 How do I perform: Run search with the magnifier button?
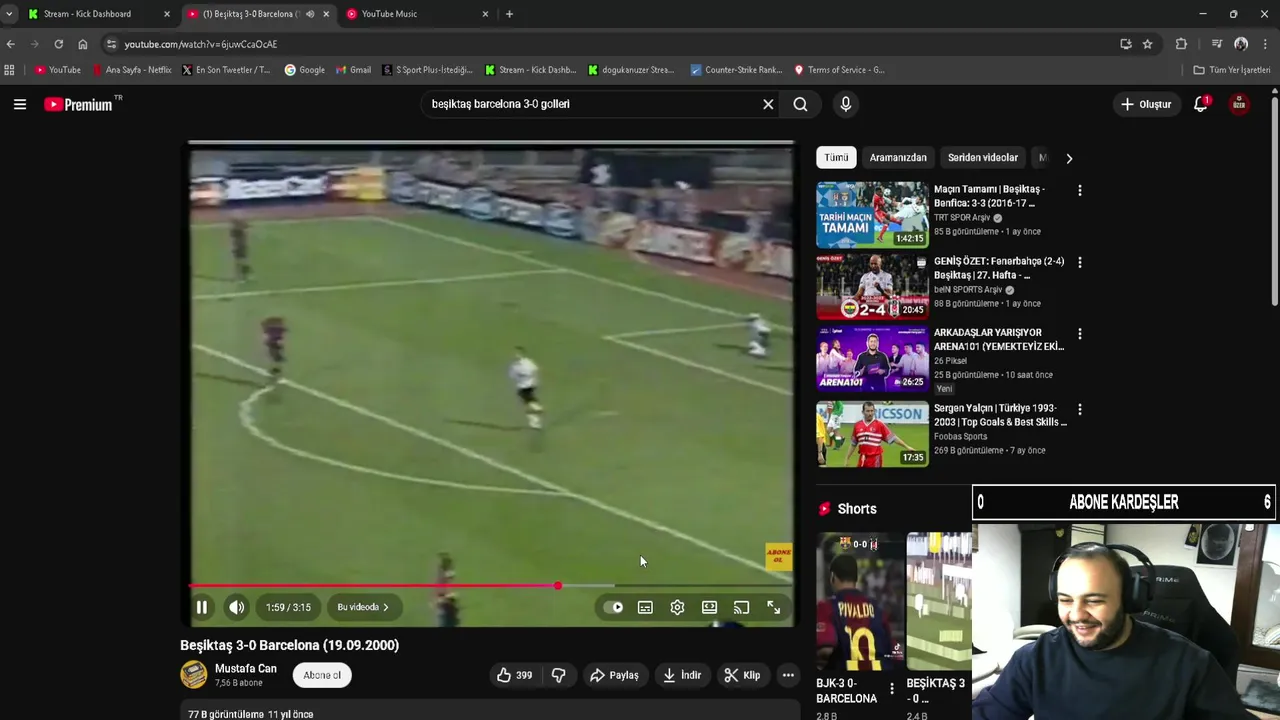(800, 104)
